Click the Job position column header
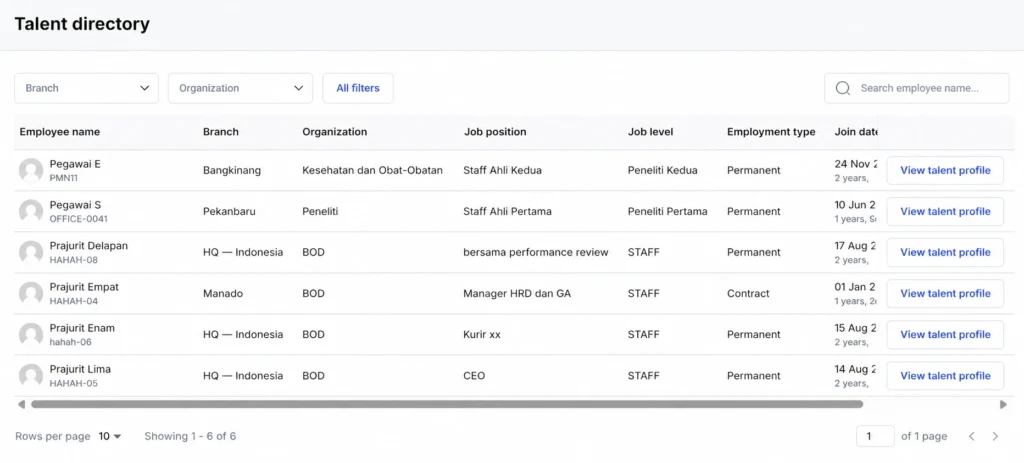Viewport: 1024px width, 463px height. (495, 132)
